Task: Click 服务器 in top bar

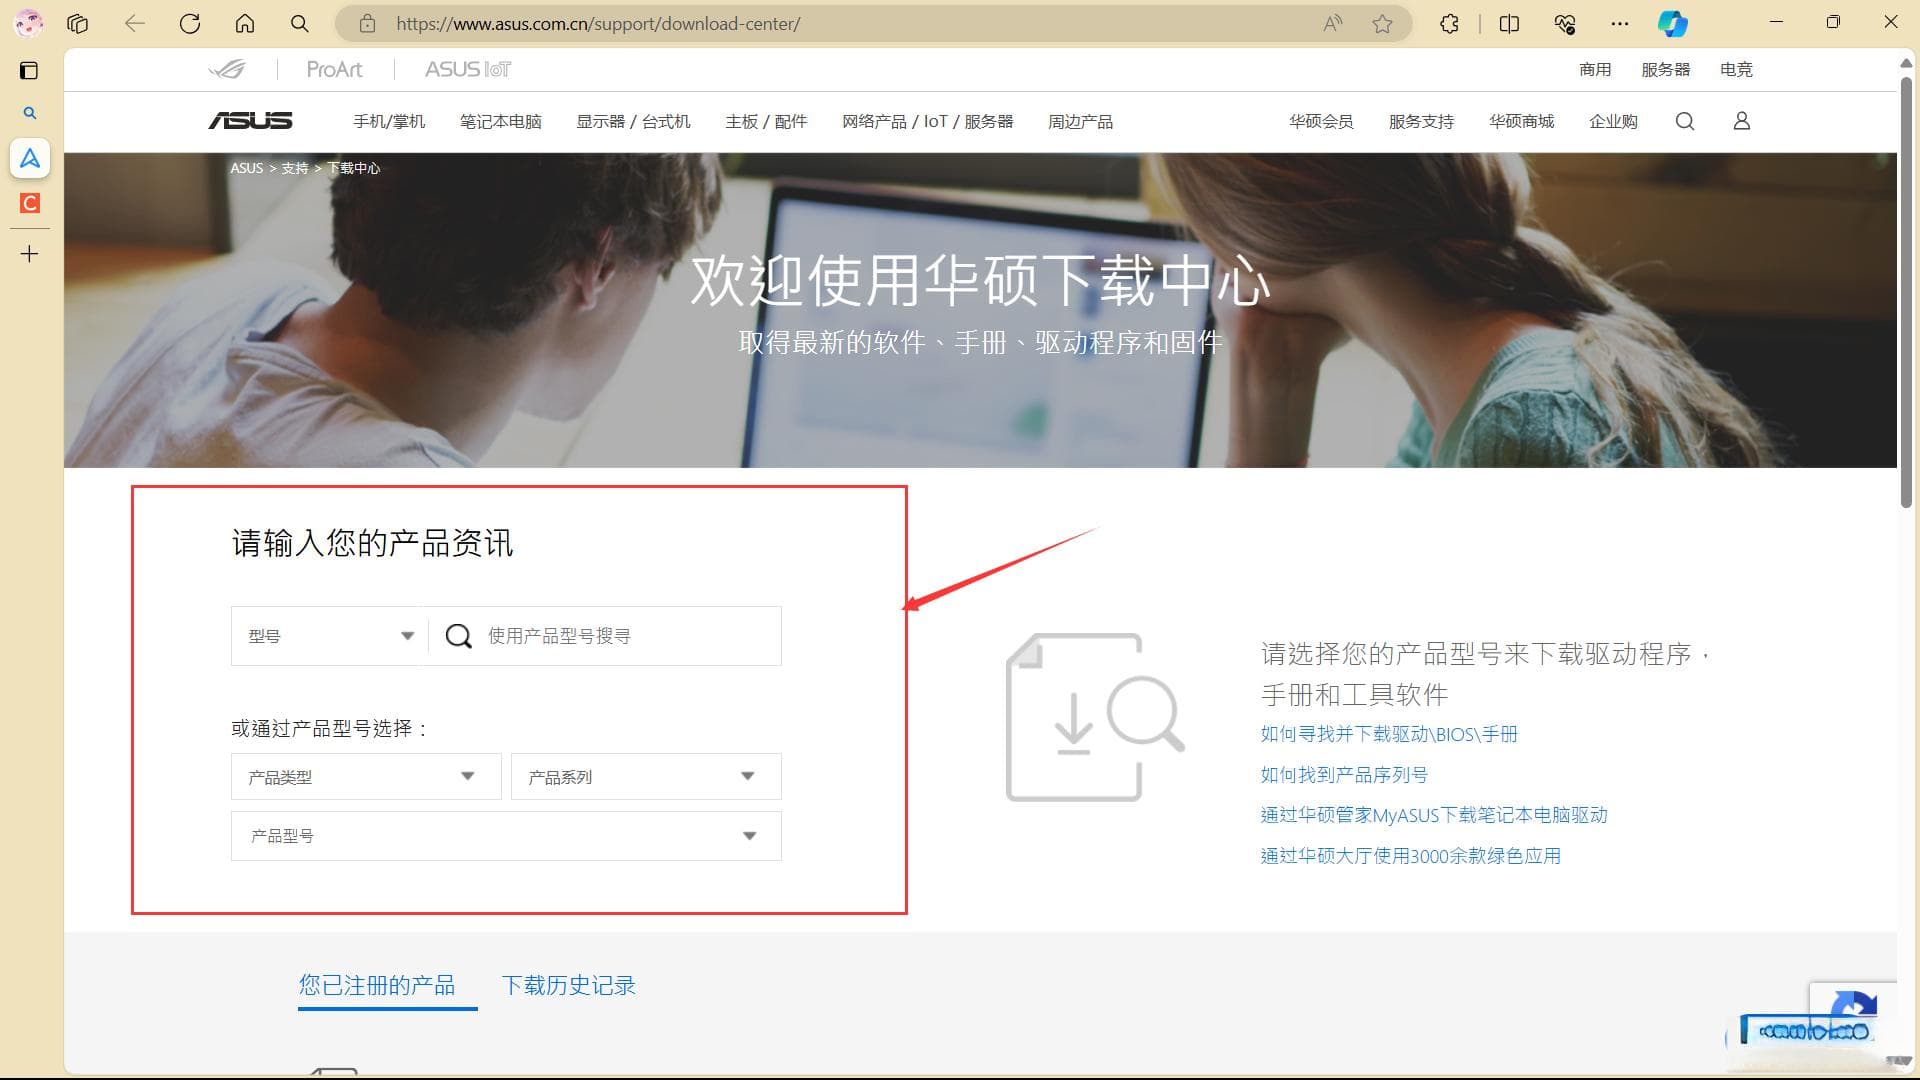Action: [1665, 69]
